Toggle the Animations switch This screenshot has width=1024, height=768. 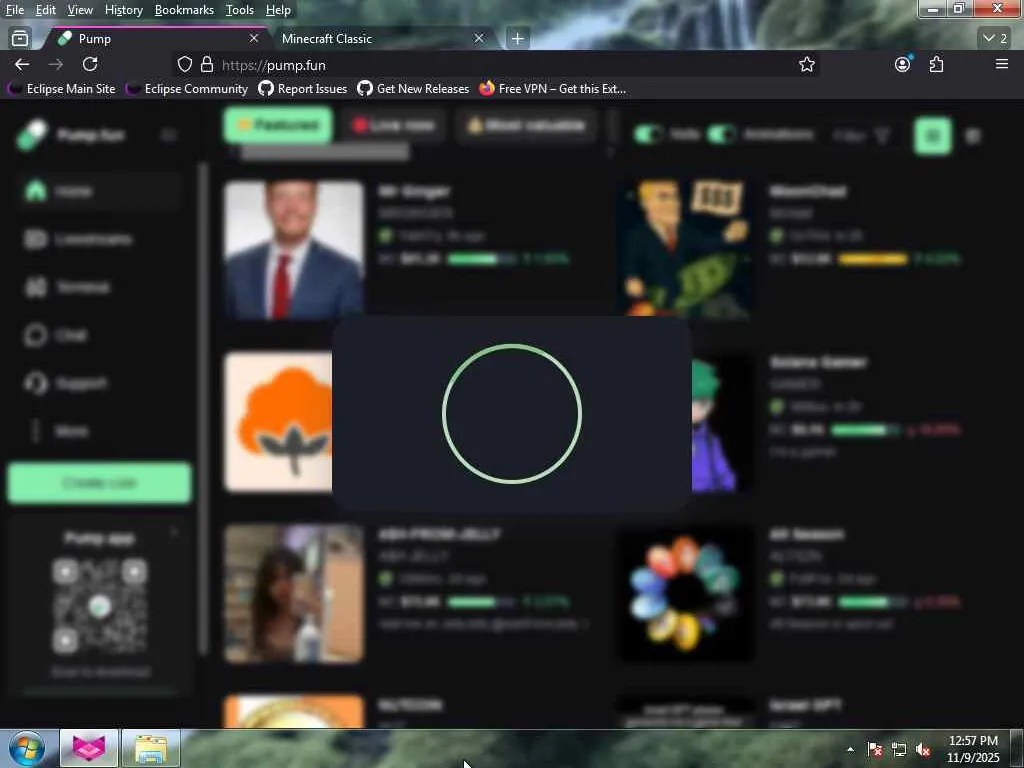722,135
